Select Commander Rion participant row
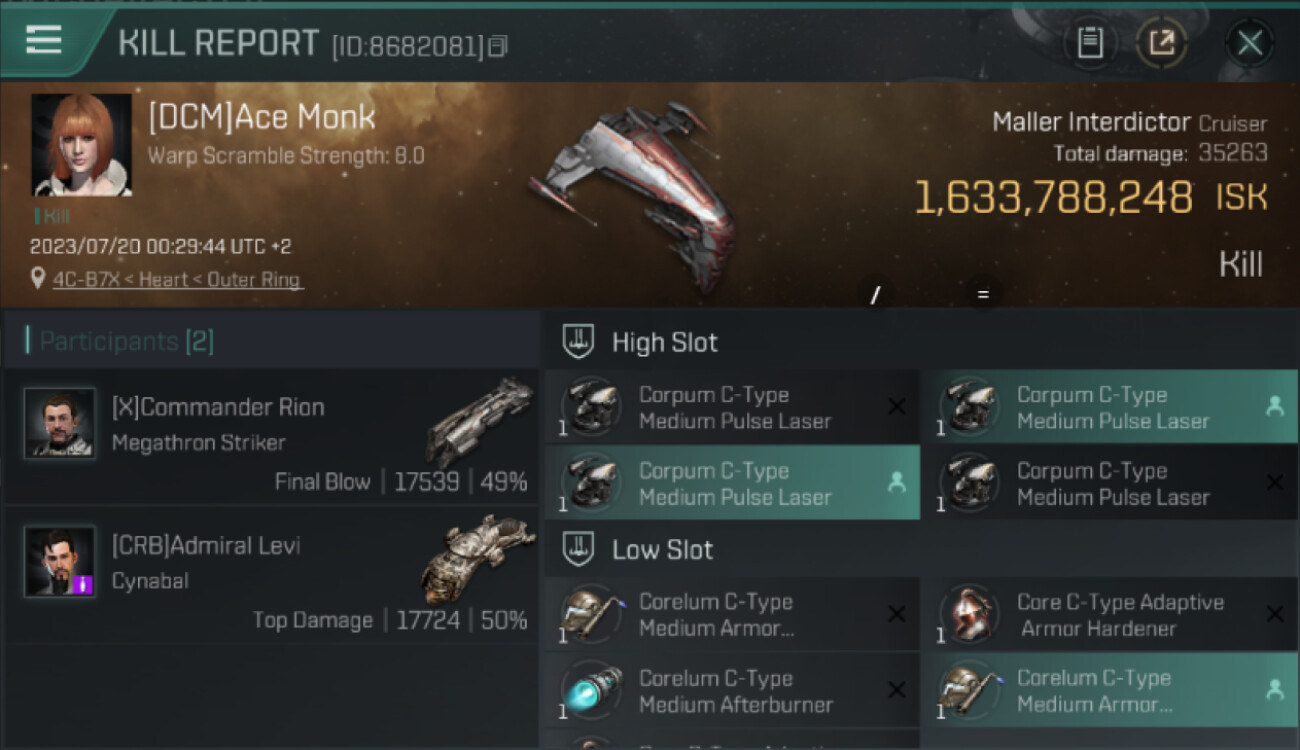 pyautogui.click(x=270, y=436)
